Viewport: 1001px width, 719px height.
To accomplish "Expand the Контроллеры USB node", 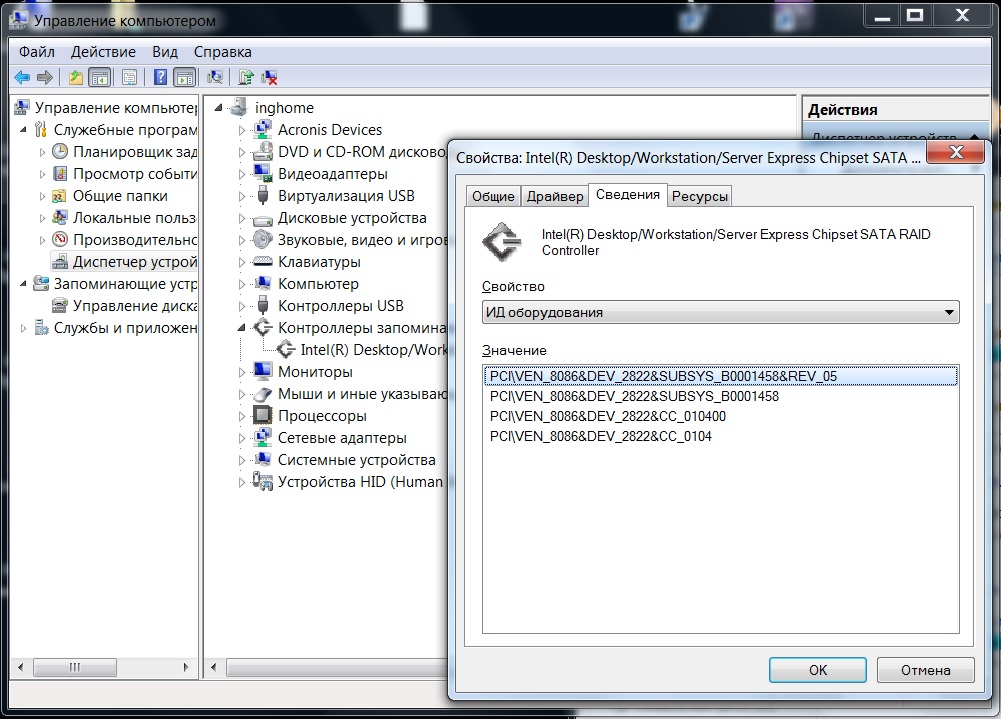I will coord(242,307).
